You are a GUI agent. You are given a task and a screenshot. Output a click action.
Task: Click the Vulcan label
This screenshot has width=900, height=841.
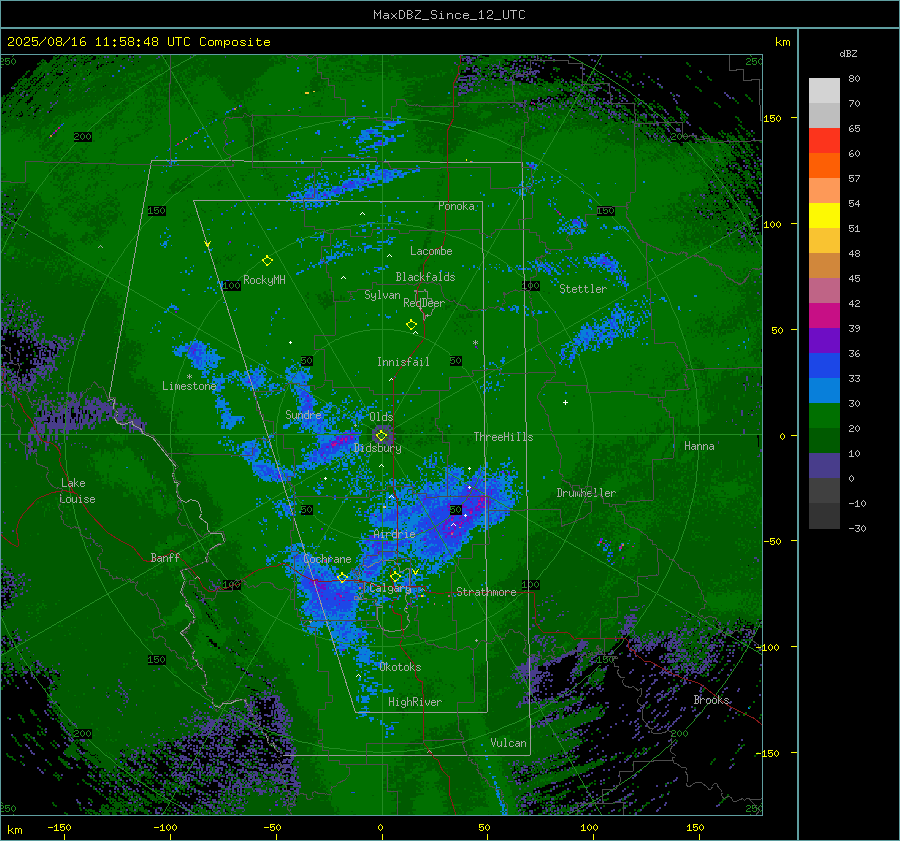click(508, 743)
